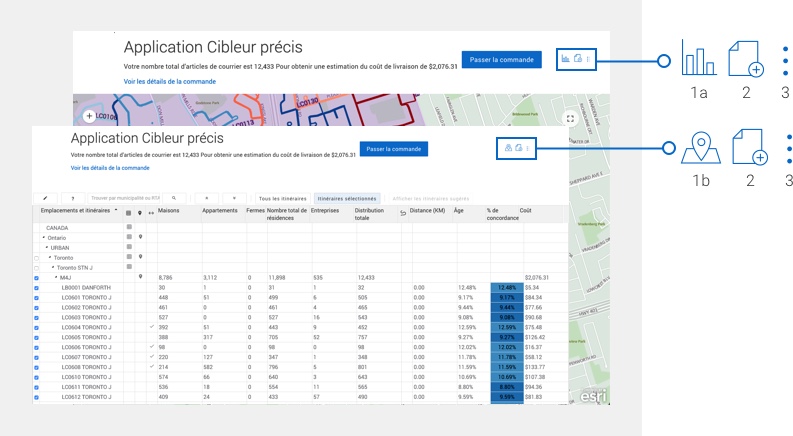793x436 pixels.
Task: Click map pin in M4J row
Action: (141, 277)
